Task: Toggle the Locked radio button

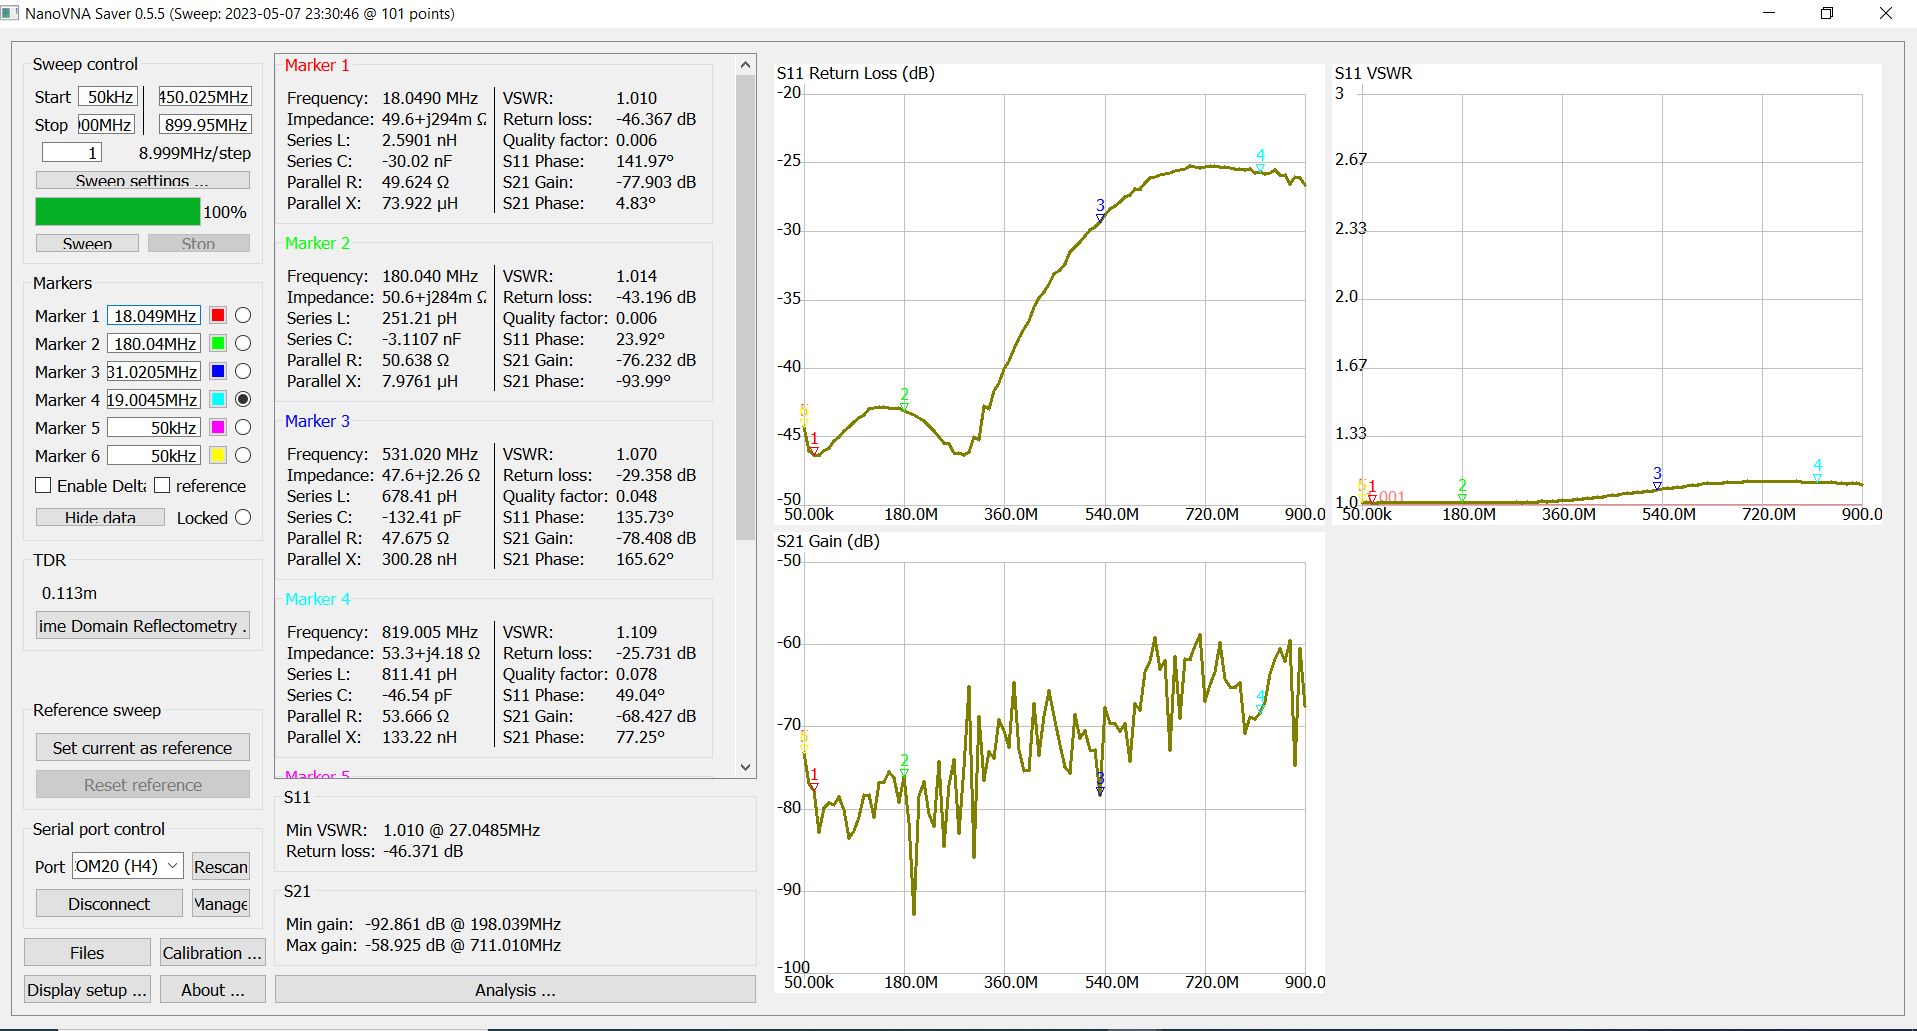Action: [x=242, y=517]
